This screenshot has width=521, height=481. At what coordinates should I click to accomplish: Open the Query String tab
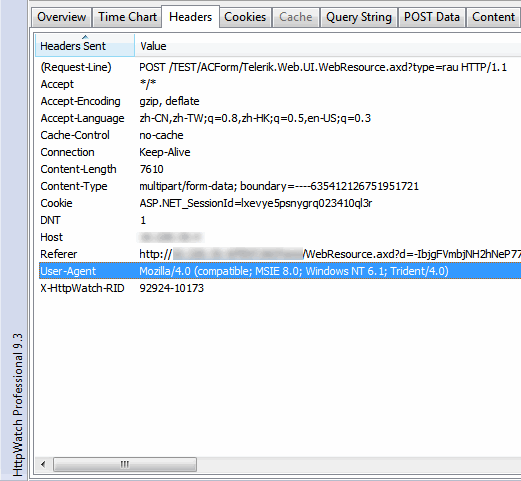[x=359, y=17]
